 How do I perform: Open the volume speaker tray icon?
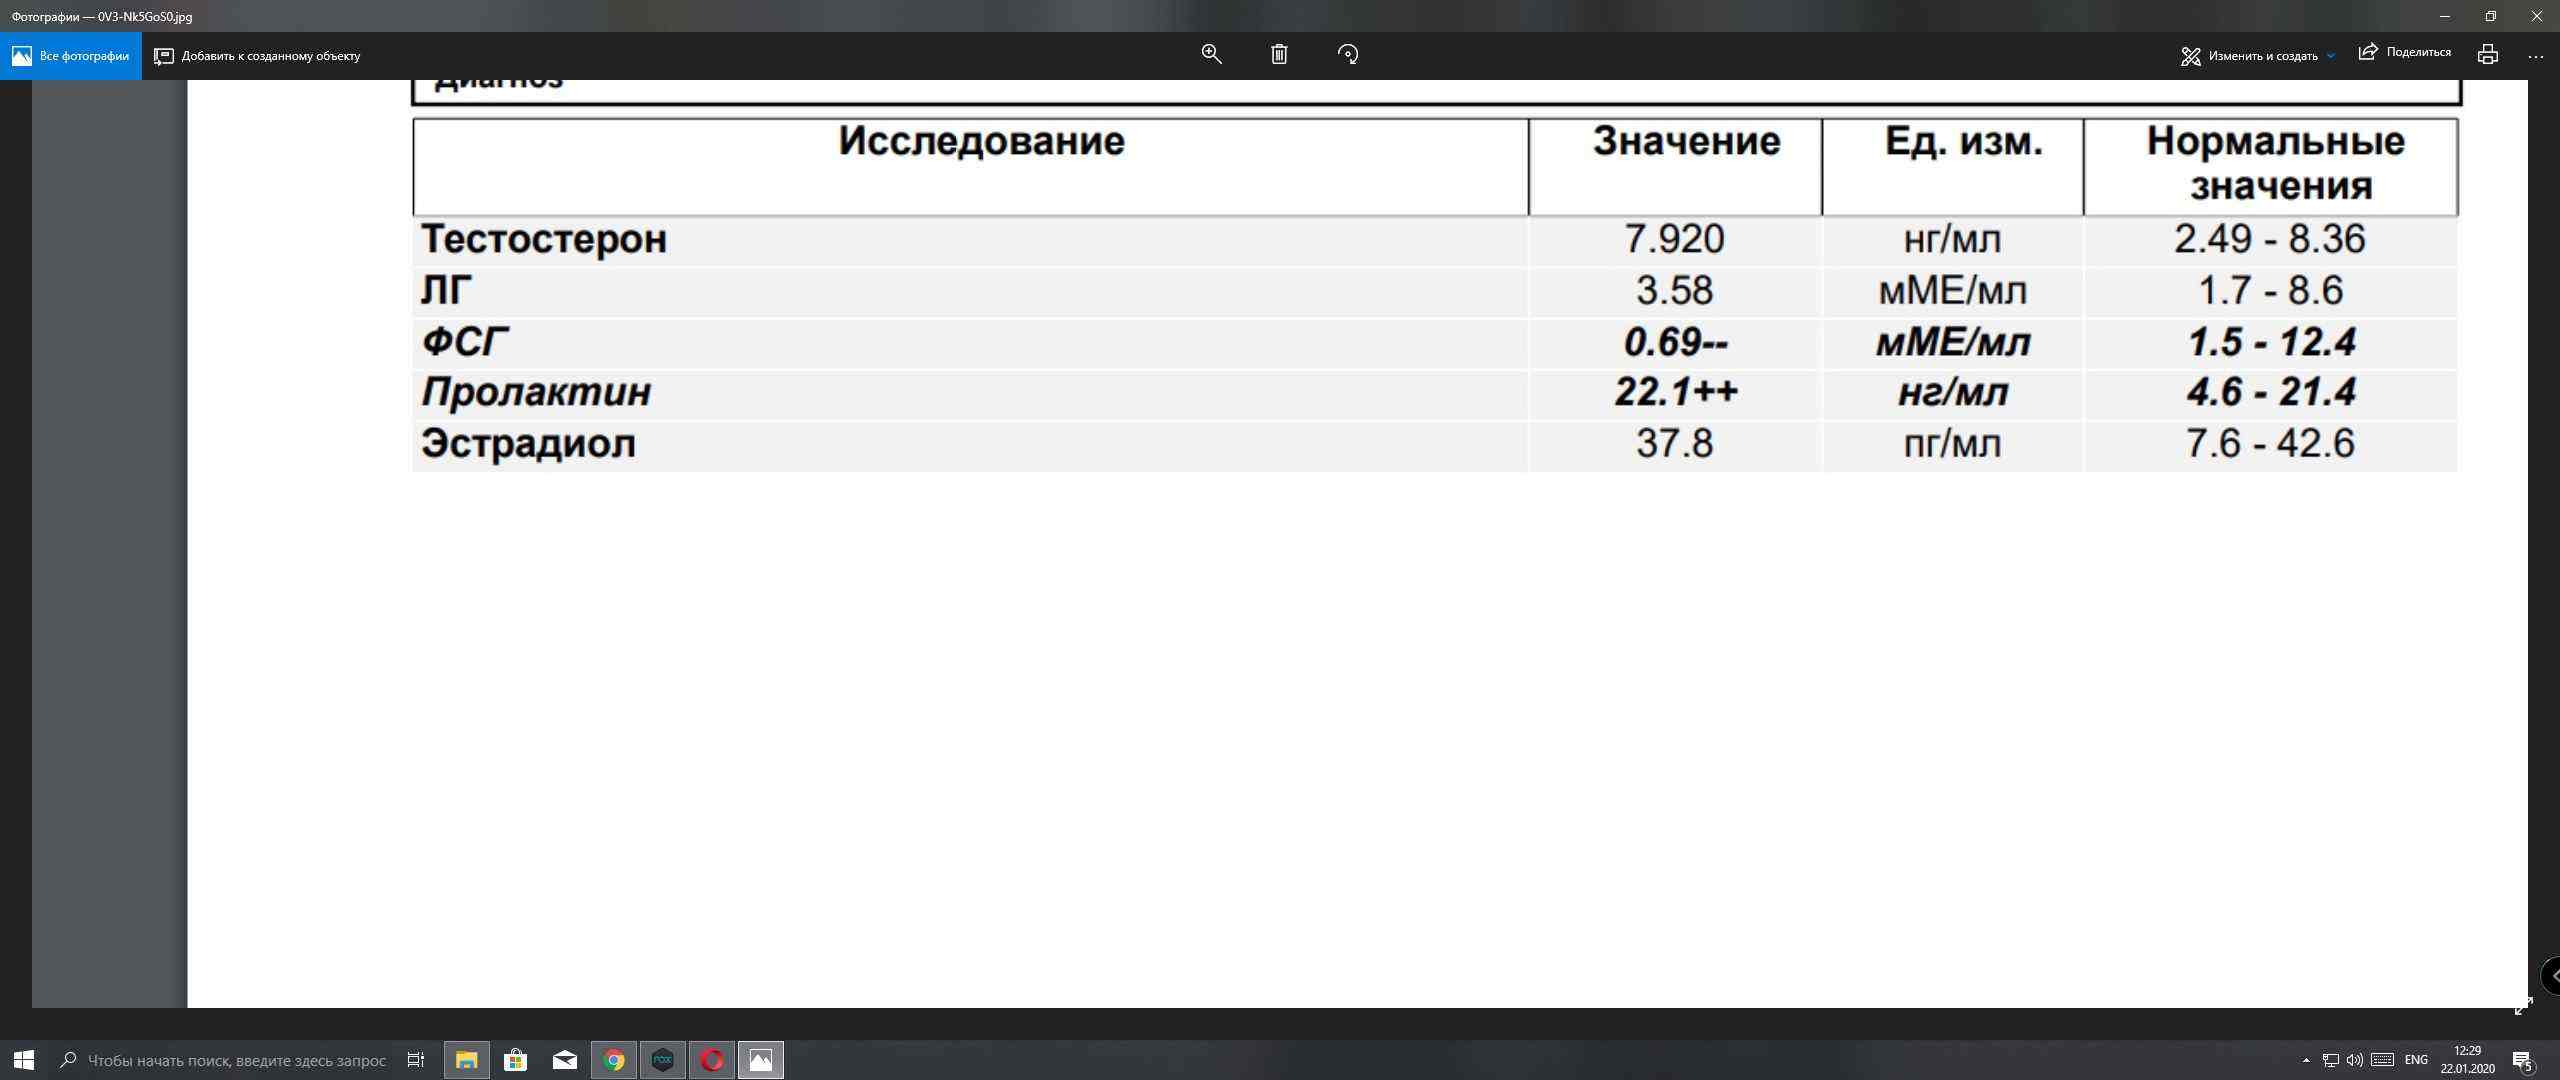tap(2354, 1060)
